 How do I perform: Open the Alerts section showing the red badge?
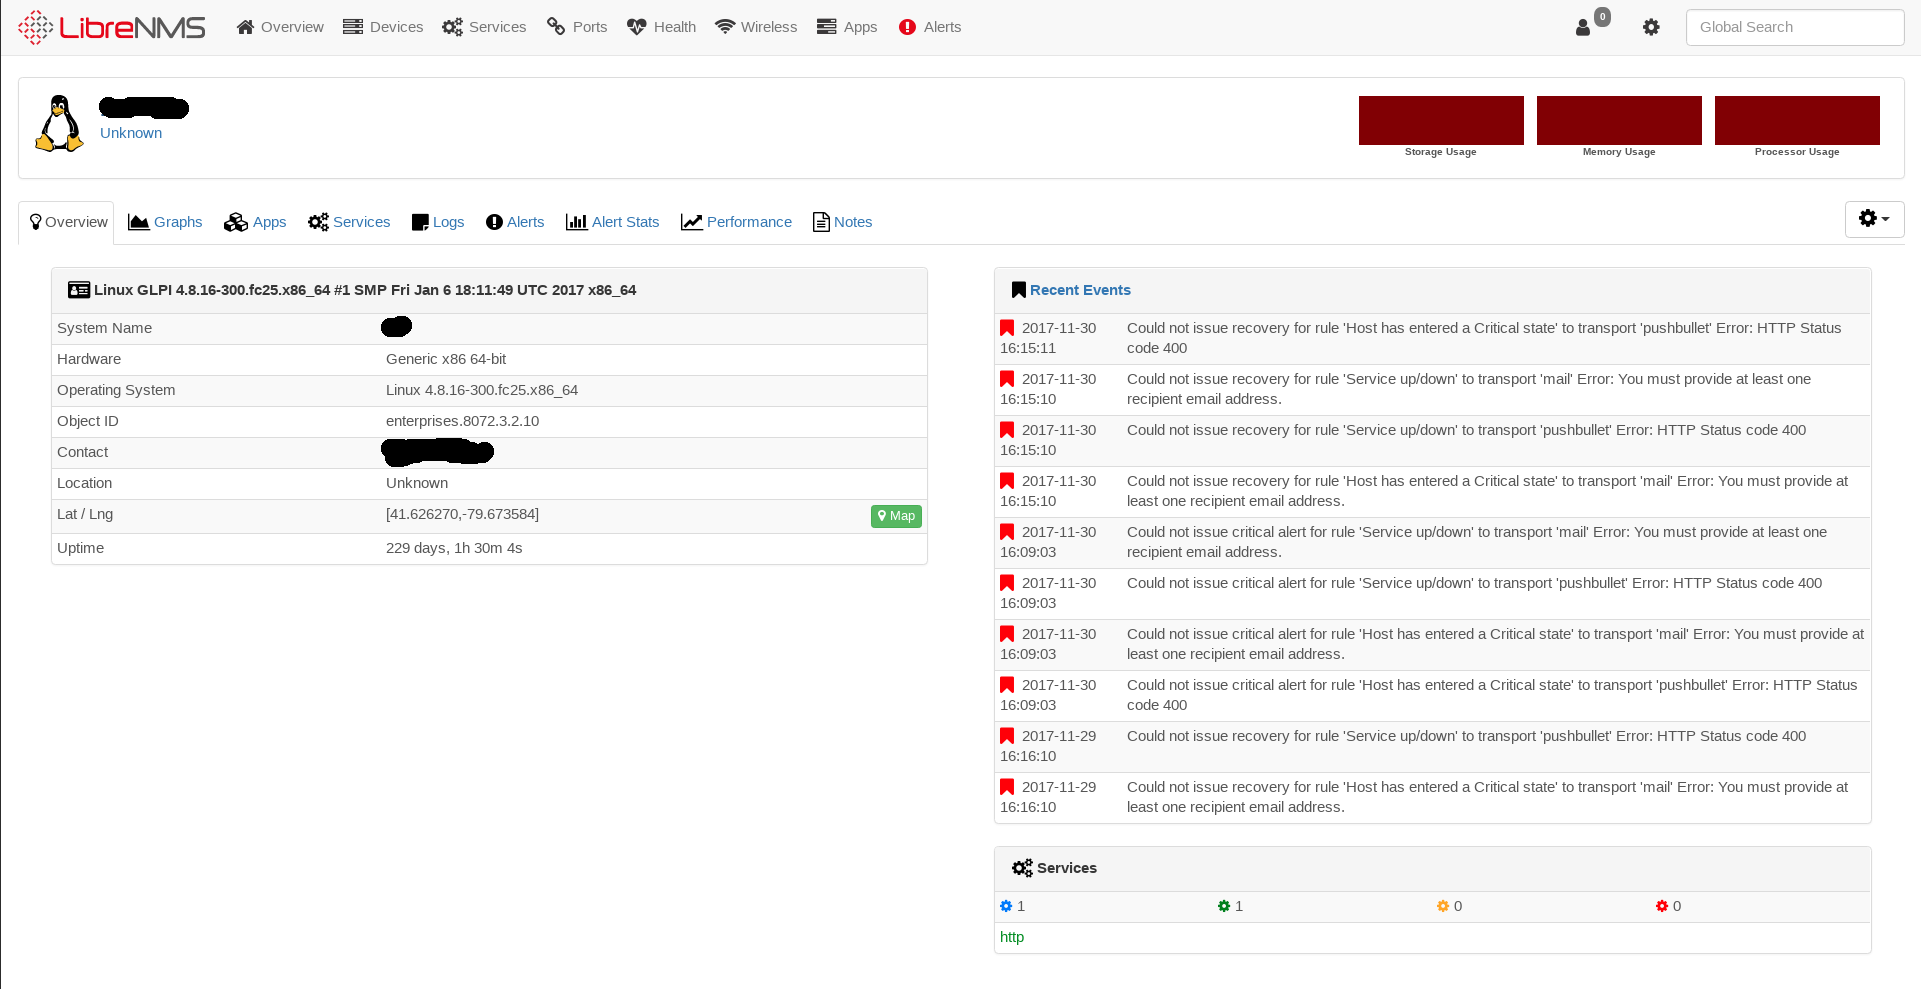point(929,27)
